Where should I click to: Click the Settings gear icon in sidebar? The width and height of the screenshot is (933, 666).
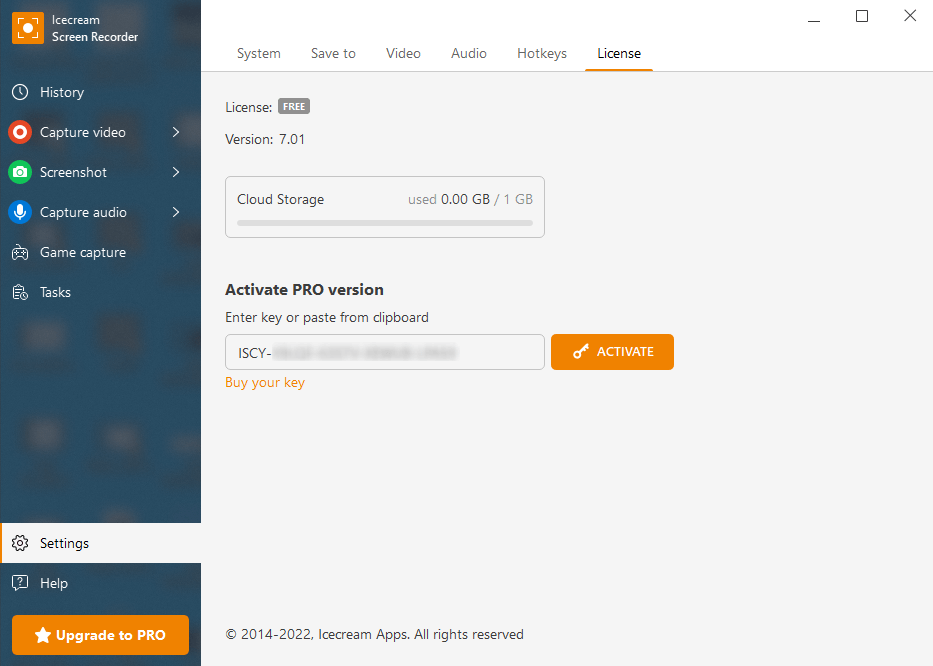point(20,543)
